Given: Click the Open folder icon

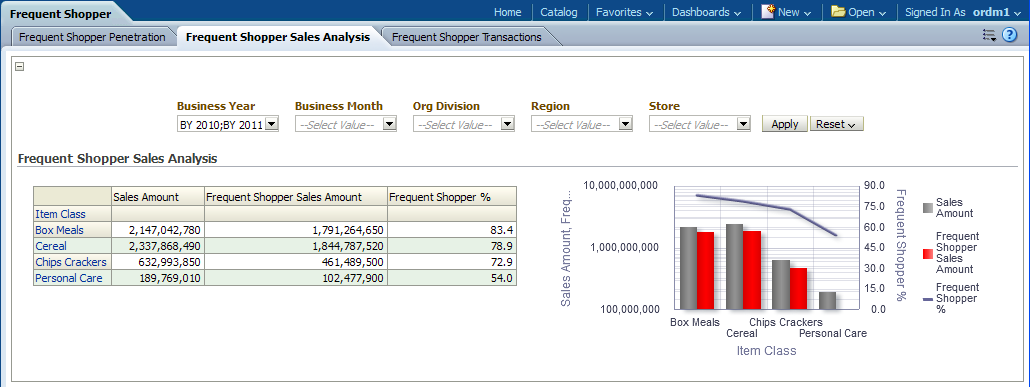Looking at the screenshot, I should [838, 11].
